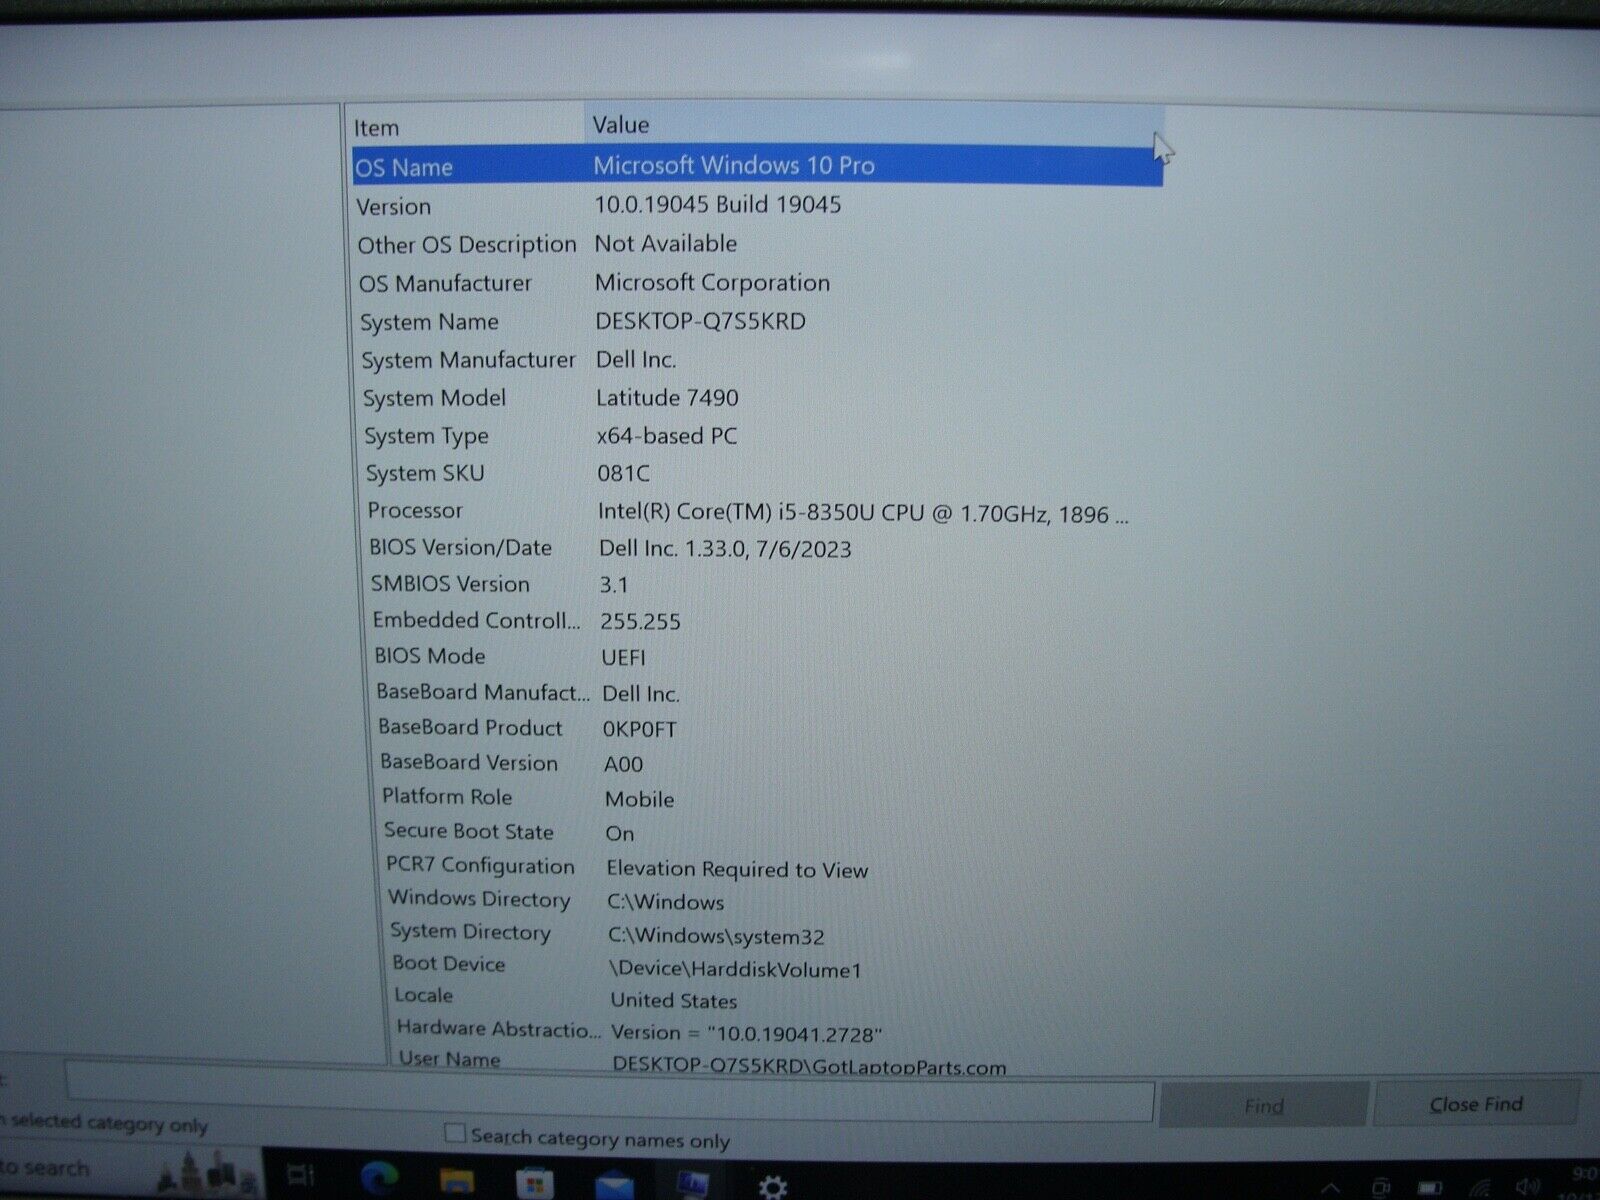Click value Dell Inc. 1.33.0, 7/6/2023
Image resolution: width=1600 pixels, height=1200 pixels.
click(725, 549)
